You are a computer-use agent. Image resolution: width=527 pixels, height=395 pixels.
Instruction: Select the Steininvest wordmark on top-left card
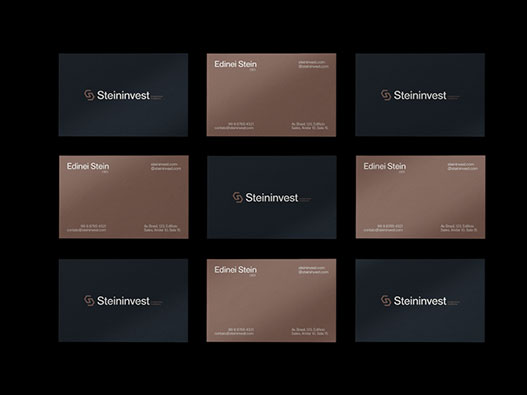(123, 95)
